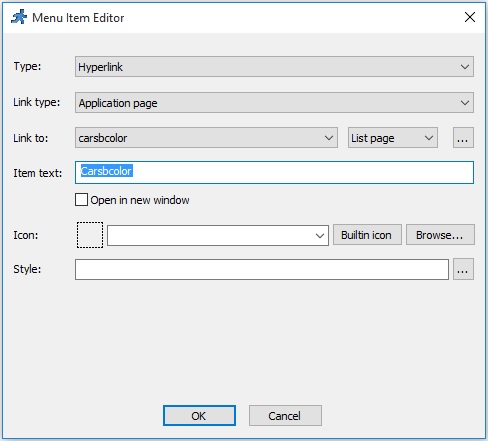Enable the Open in new window checkbox
This screenshot has width=488, height=441.
coord(81,200)
